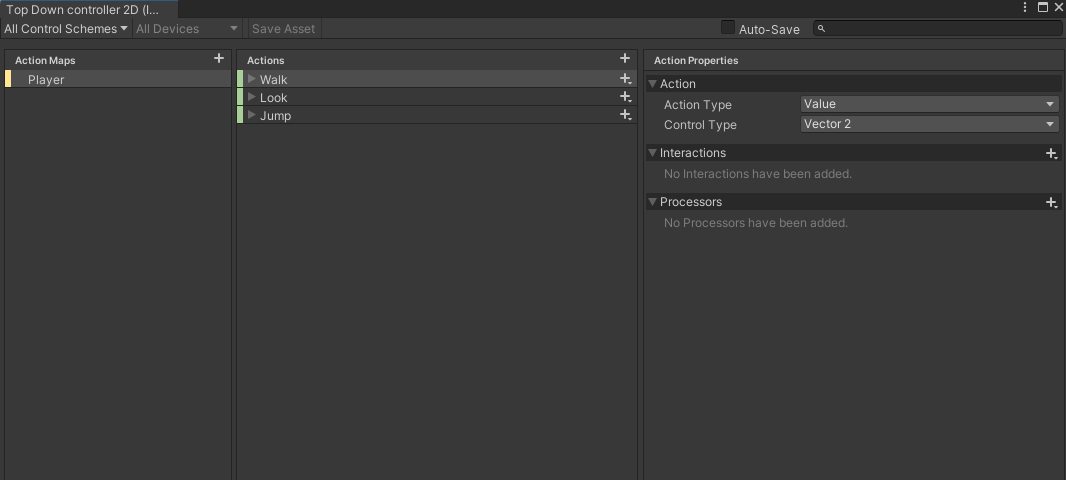Add binding to the Walk action
The image size is (1066, 480).
tap(625, 79)
